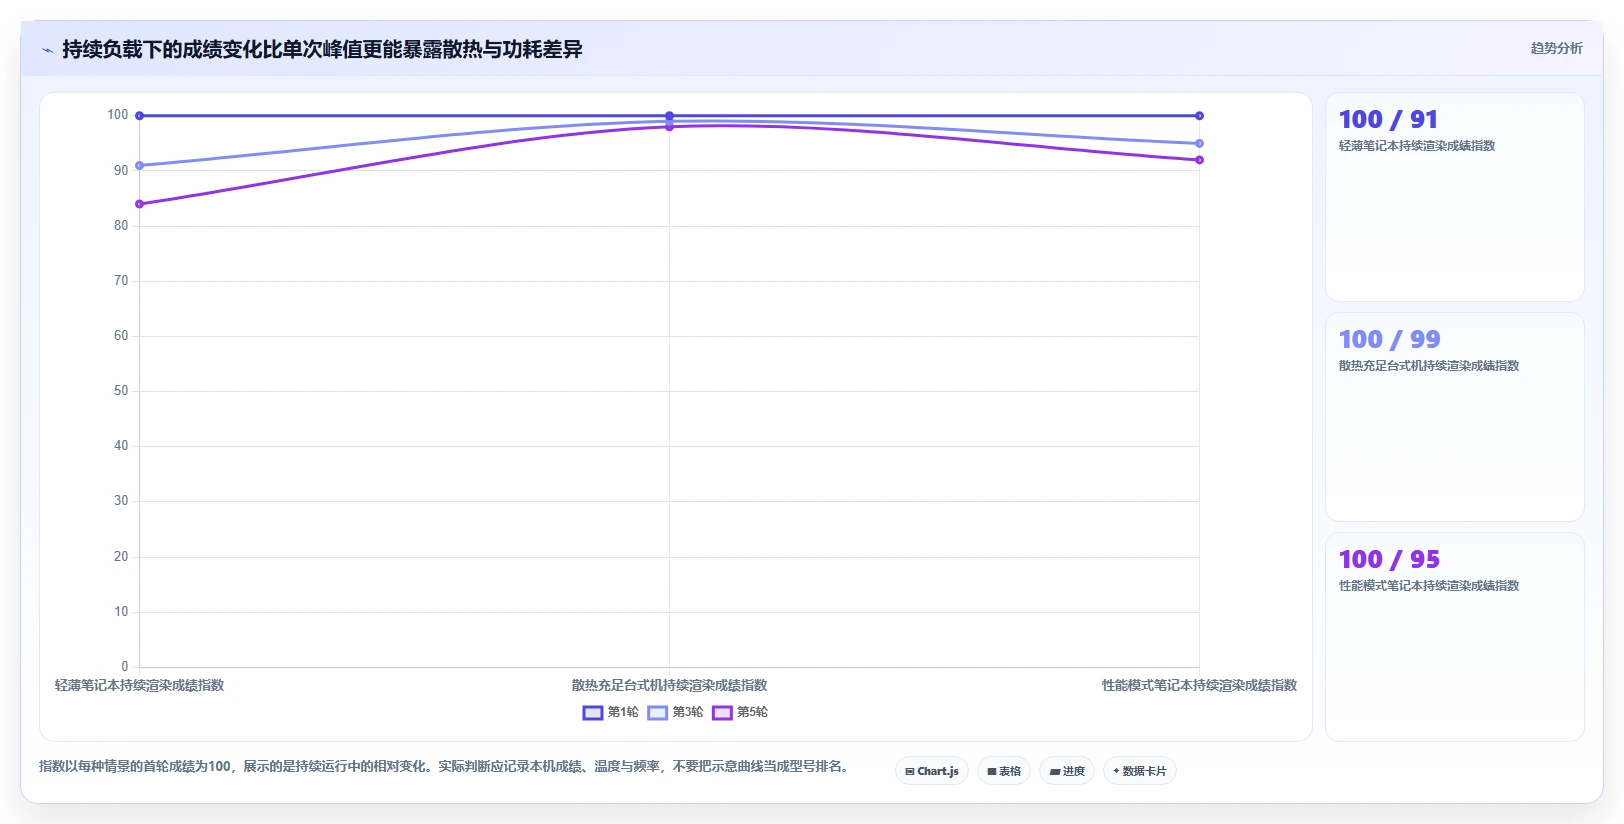Click the y-axis tick label 100
Viewport: 1624px width, 824px height.
(118, 115)
